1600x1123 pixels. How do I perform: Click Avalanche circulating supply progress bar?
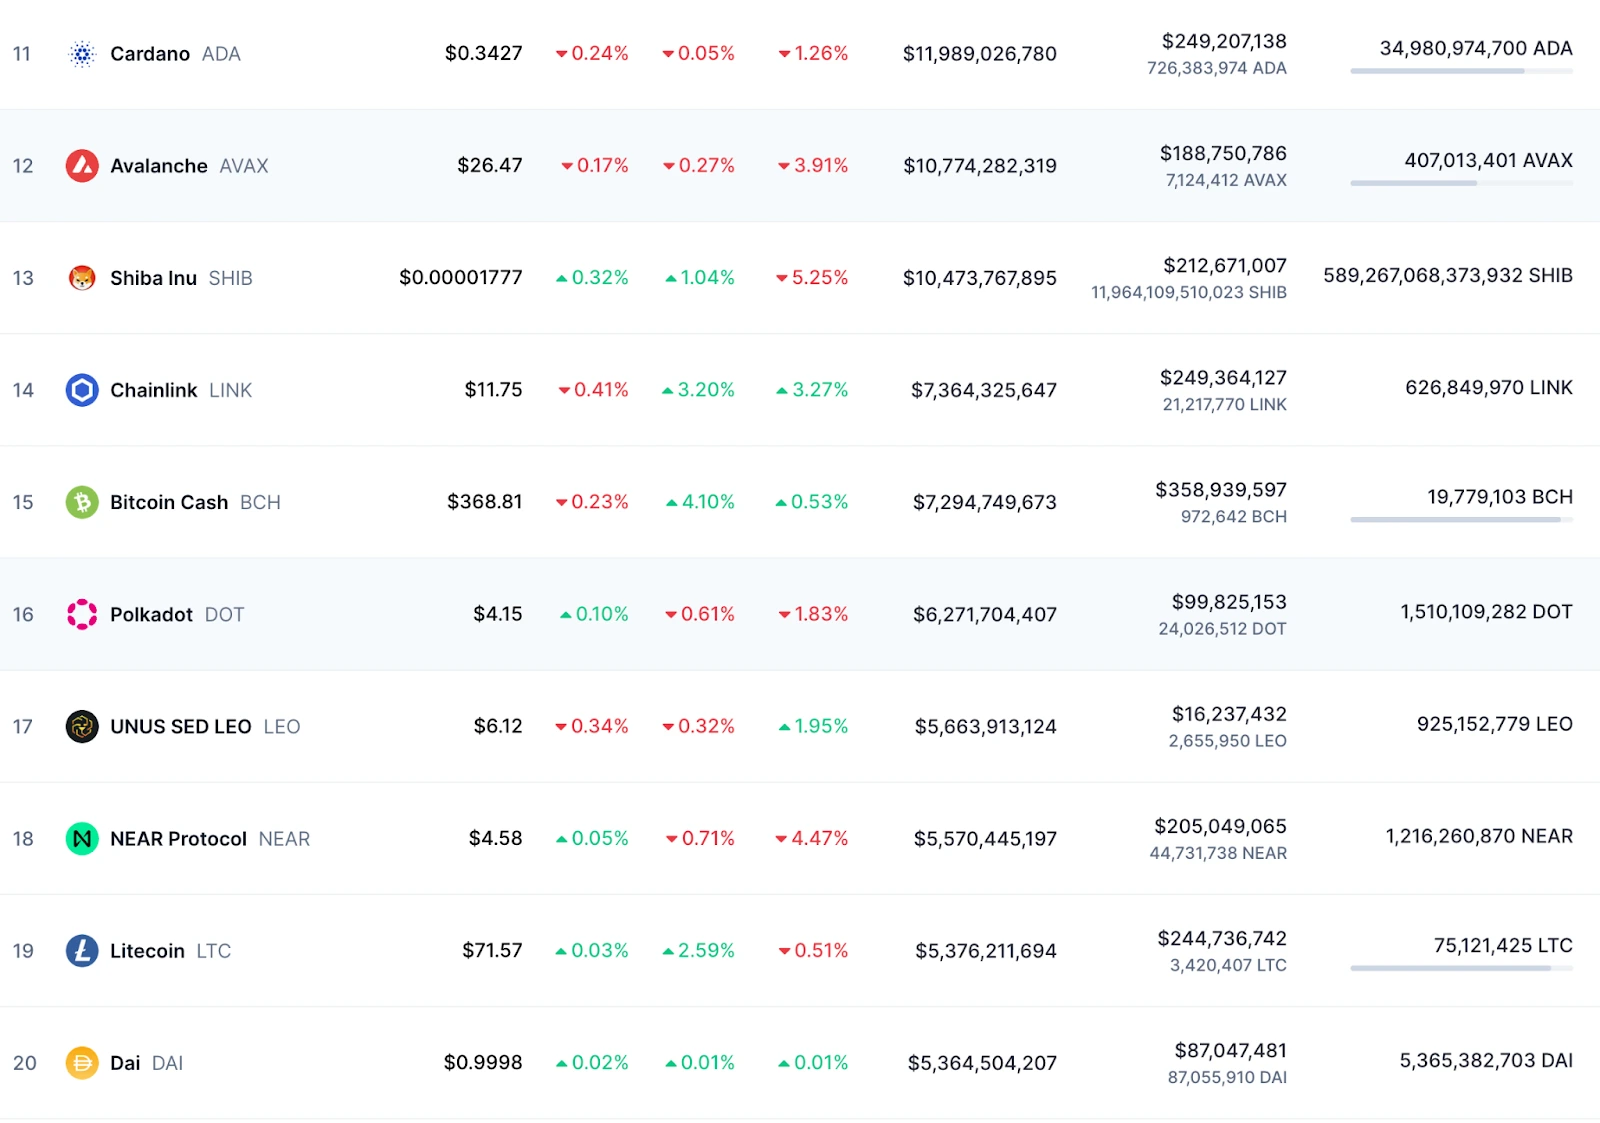tap(1461, 183)
